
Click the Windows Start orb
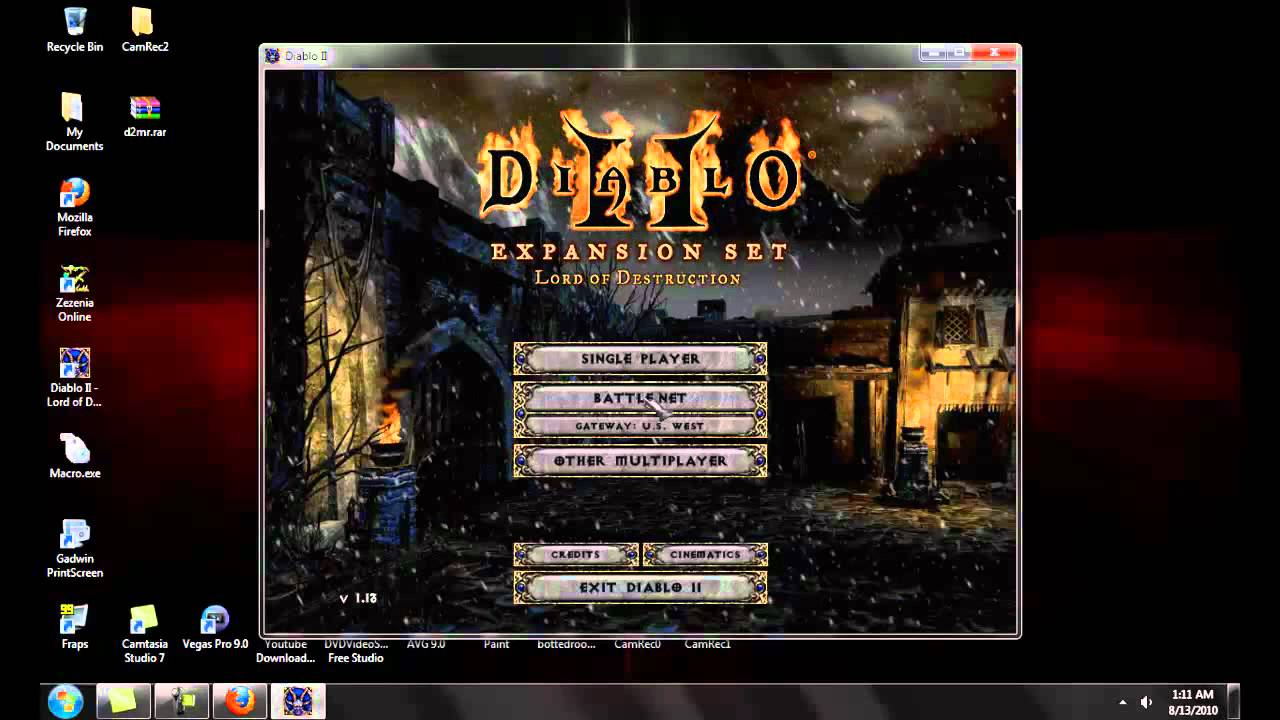[65, 701]
